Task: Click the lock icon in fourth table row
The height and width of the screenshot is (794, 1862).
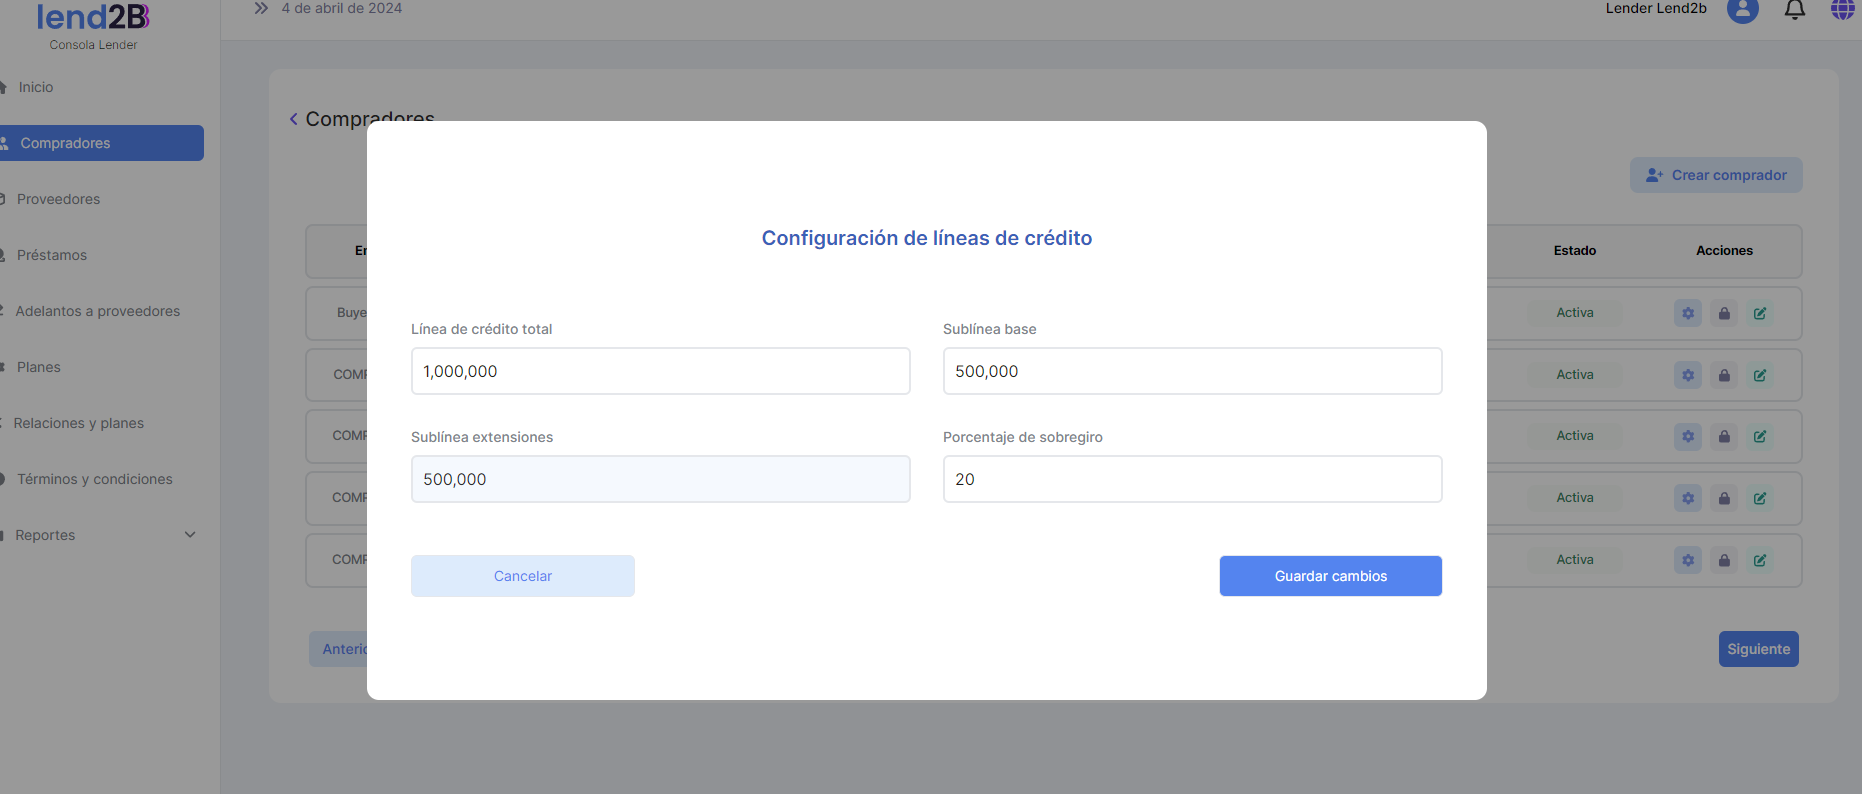Action: pos(1724,498)
